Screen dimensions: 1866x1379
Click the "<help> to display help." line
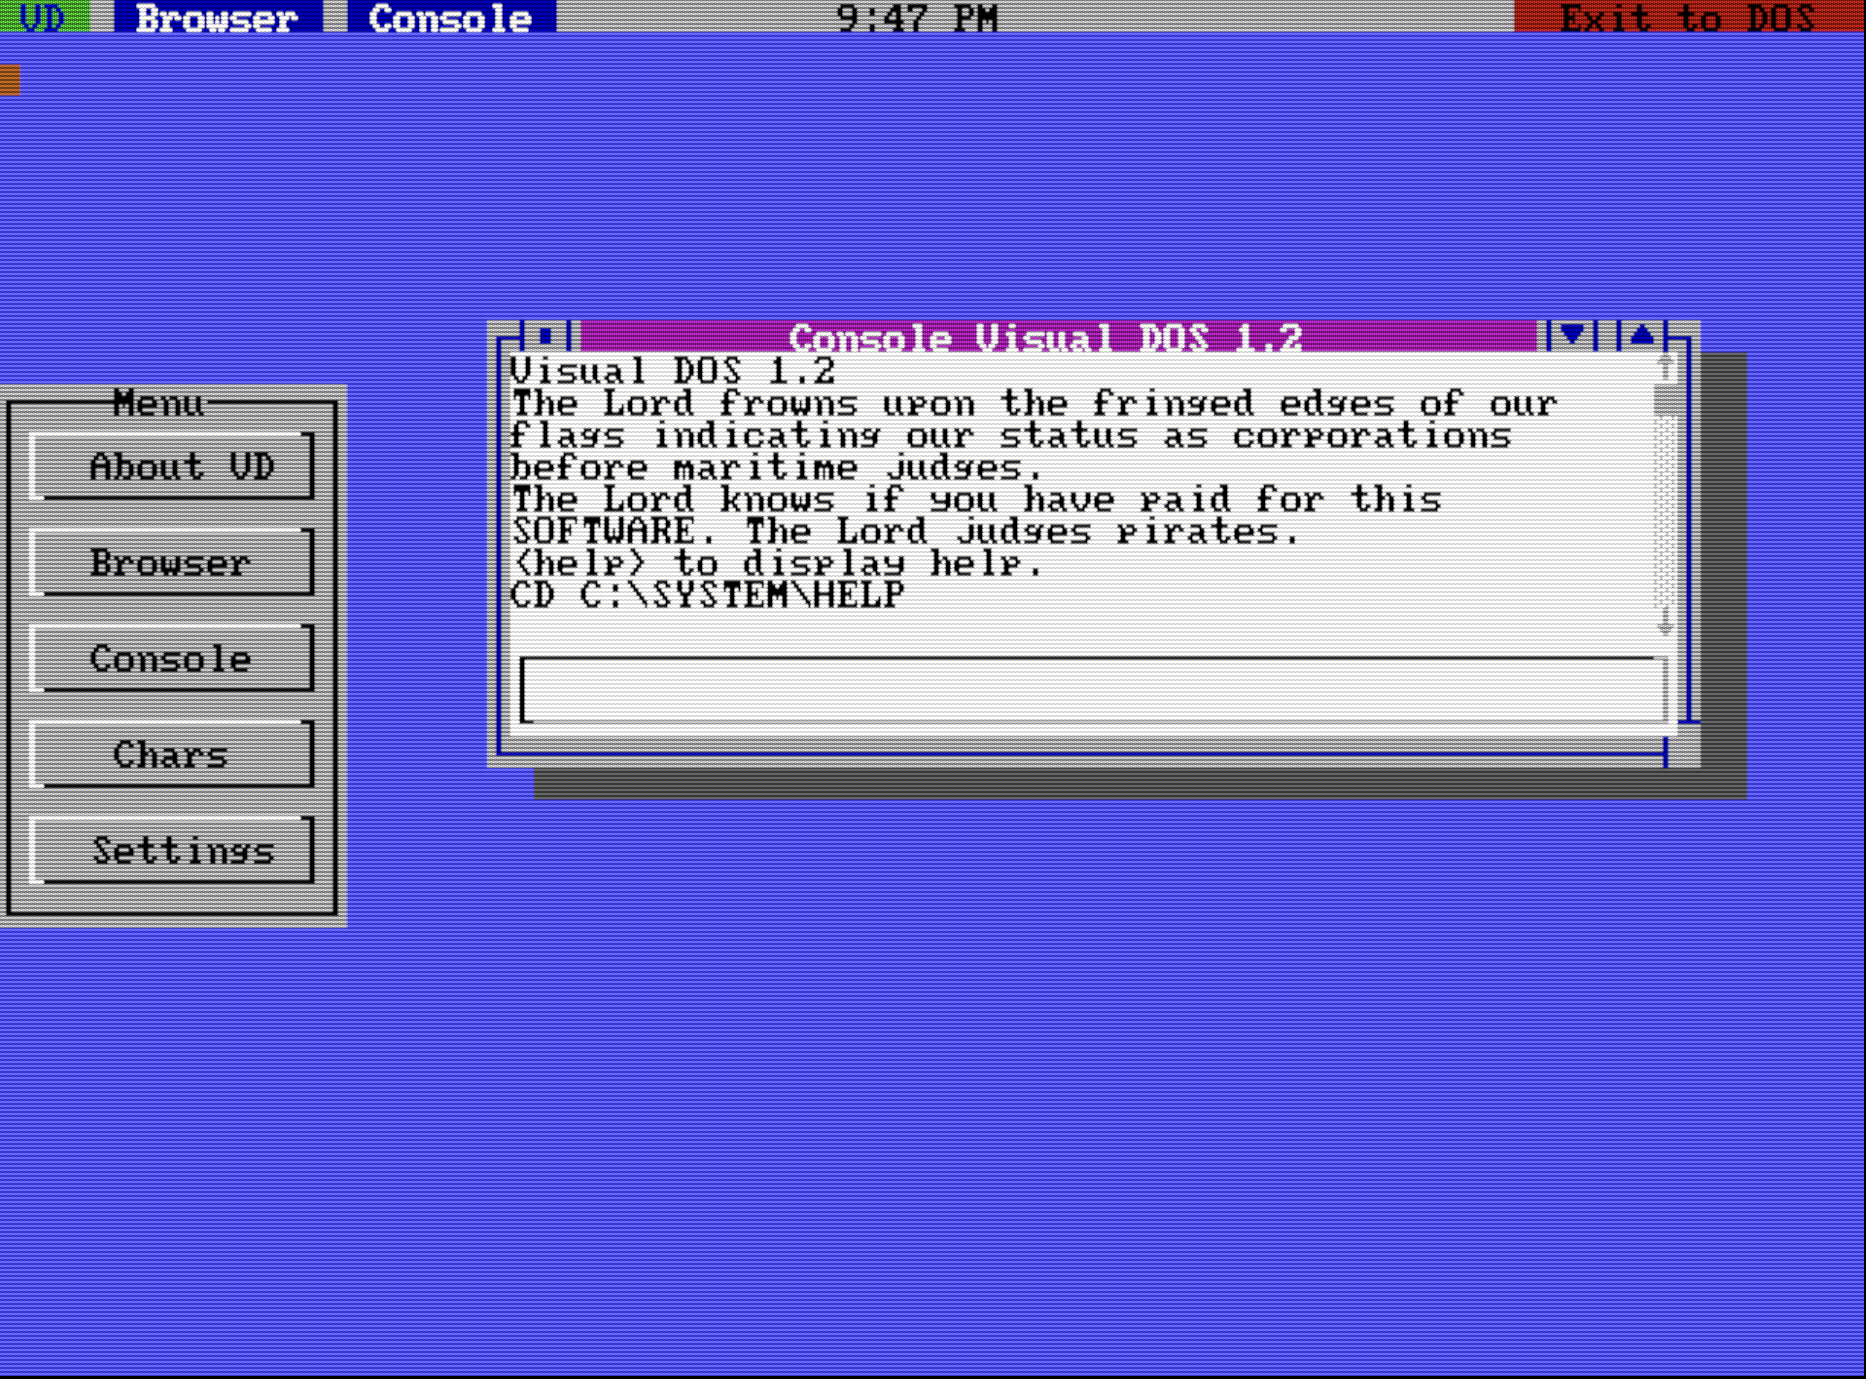pos(777,563)
